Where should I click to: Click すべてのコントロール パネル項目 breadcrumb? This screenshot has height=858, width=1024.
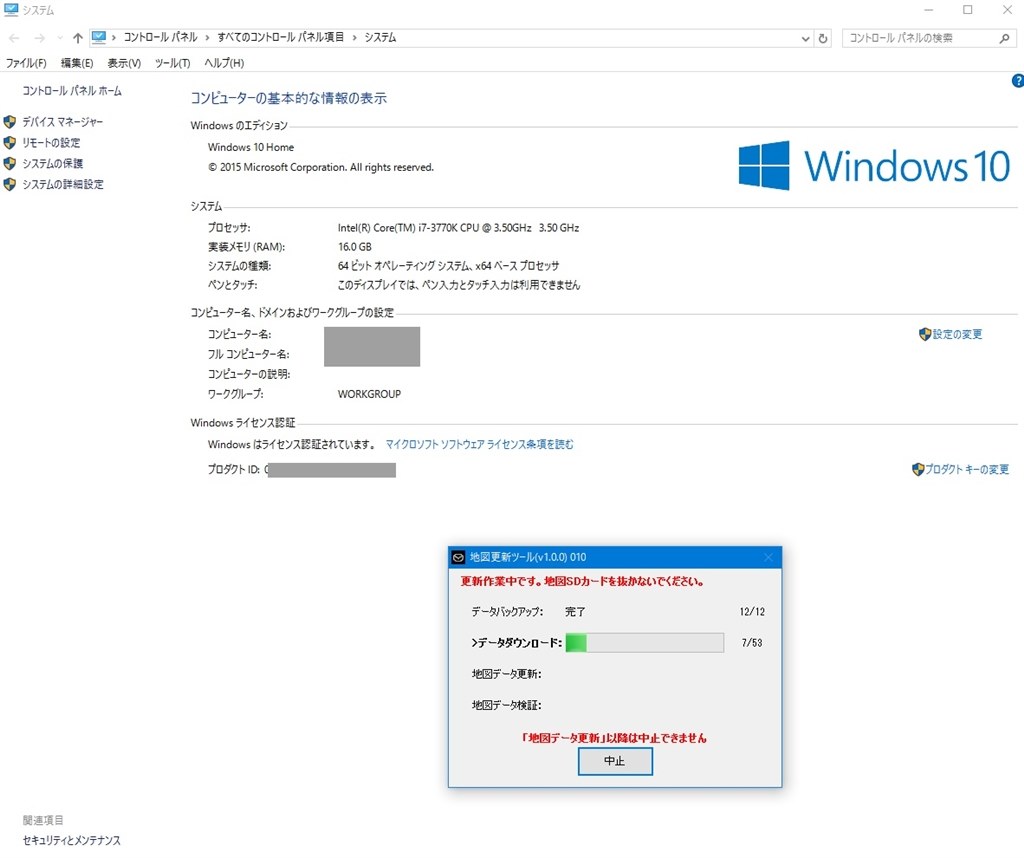pos(281,38)
